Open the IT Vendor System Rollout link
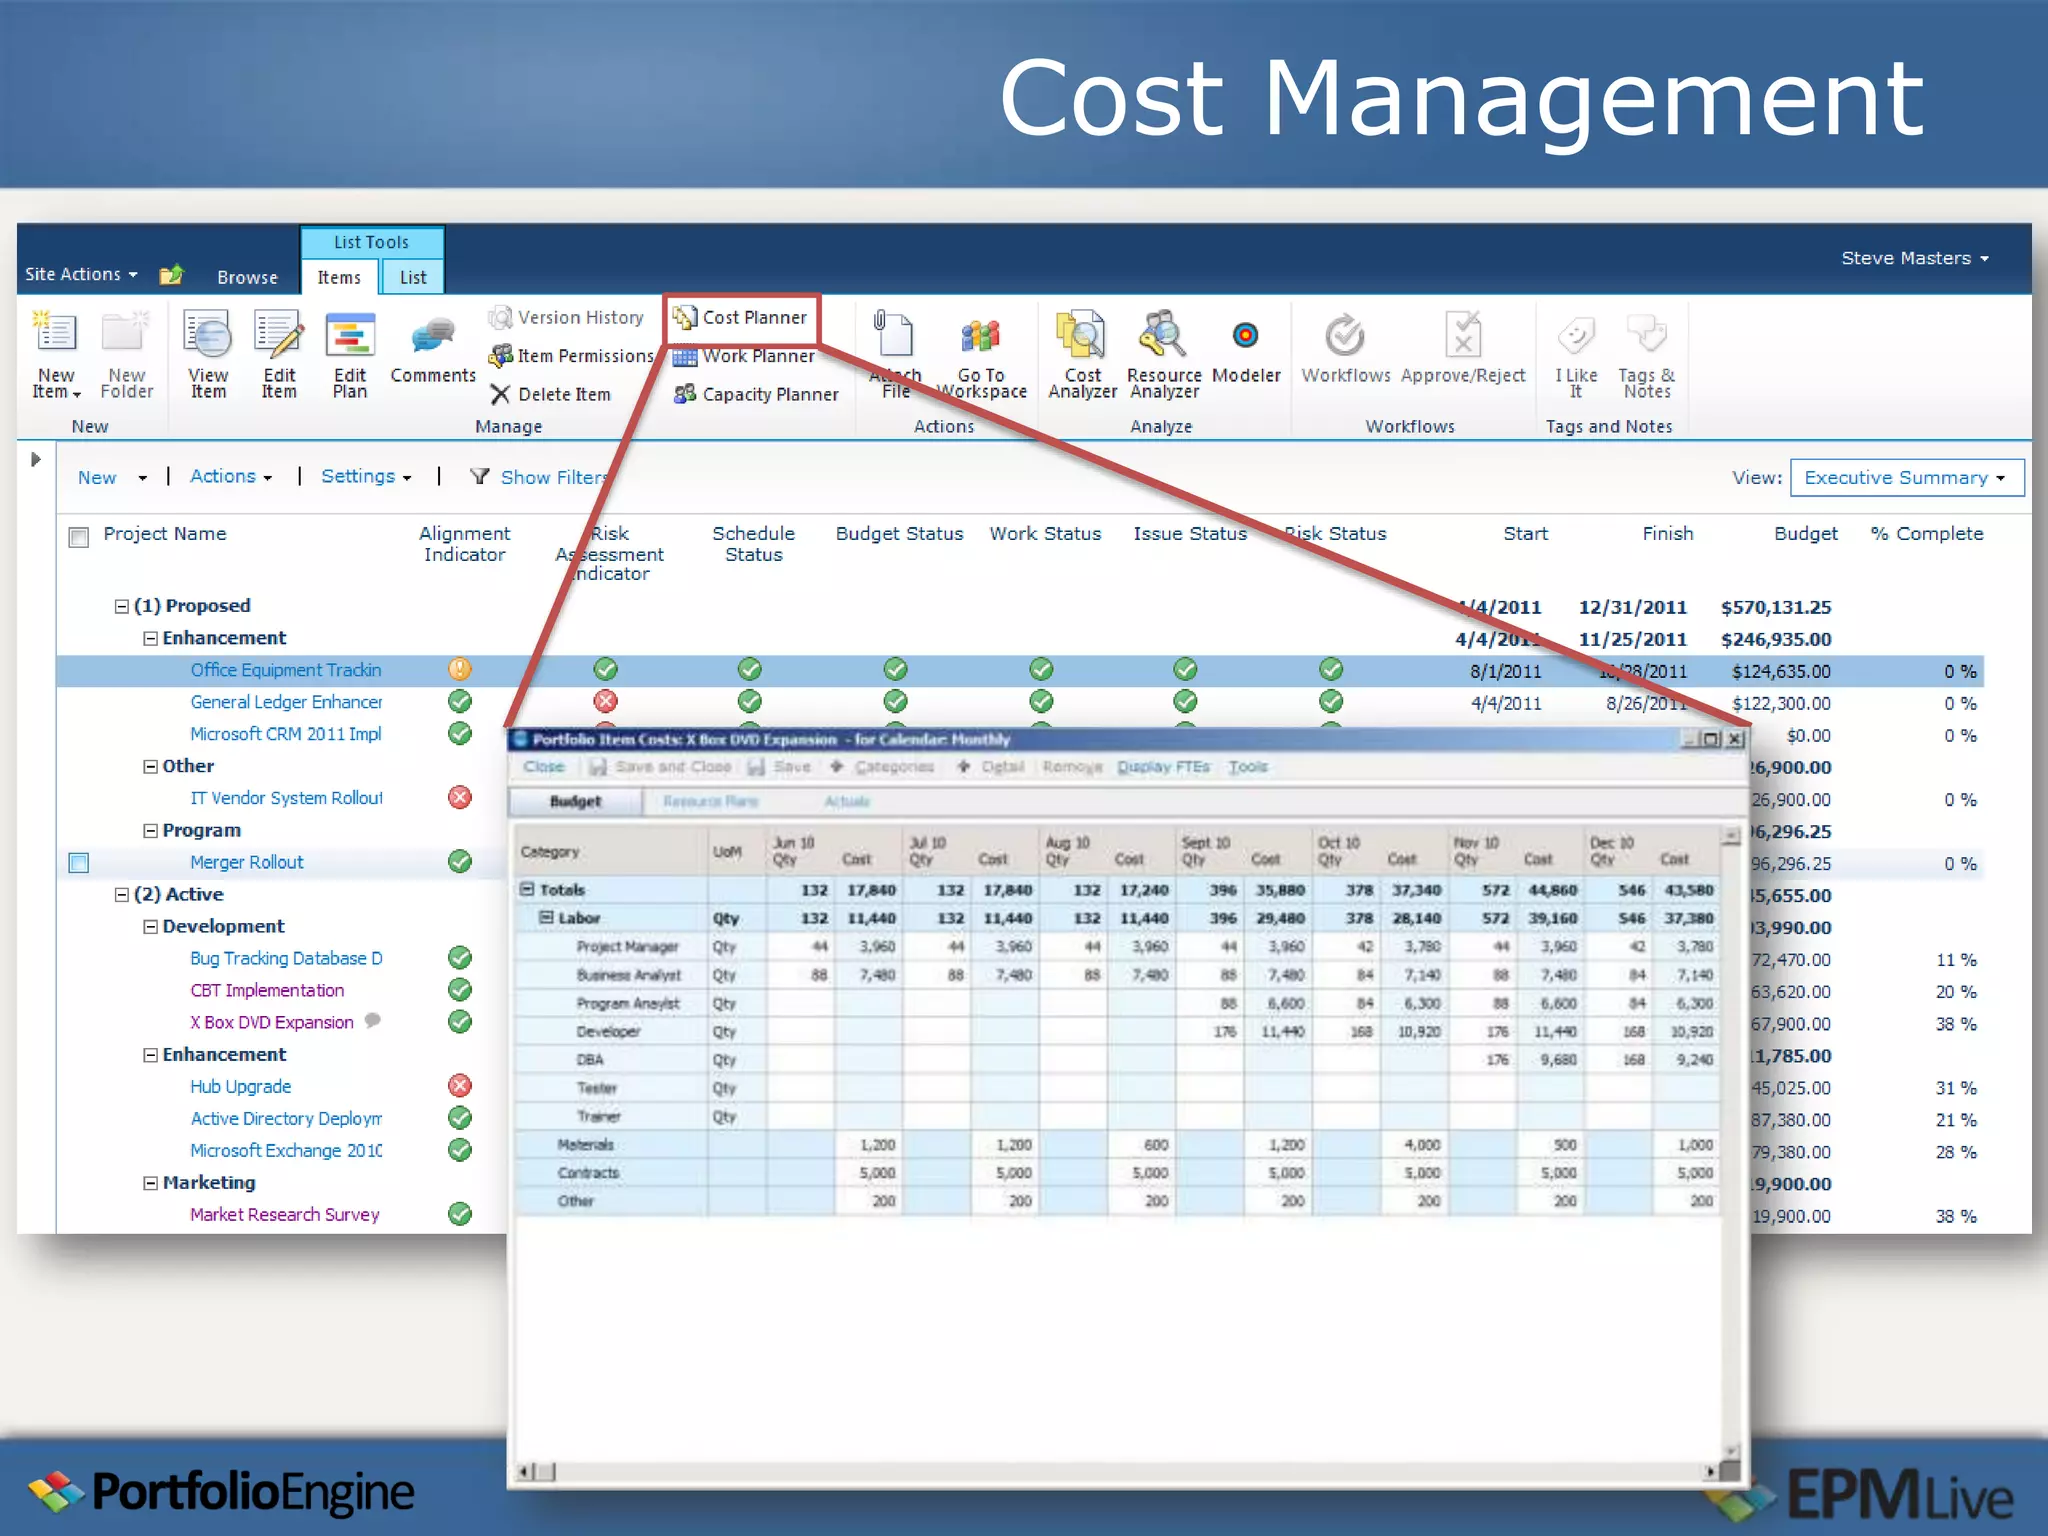The image size is (2048, 1536). click(286, 798)
